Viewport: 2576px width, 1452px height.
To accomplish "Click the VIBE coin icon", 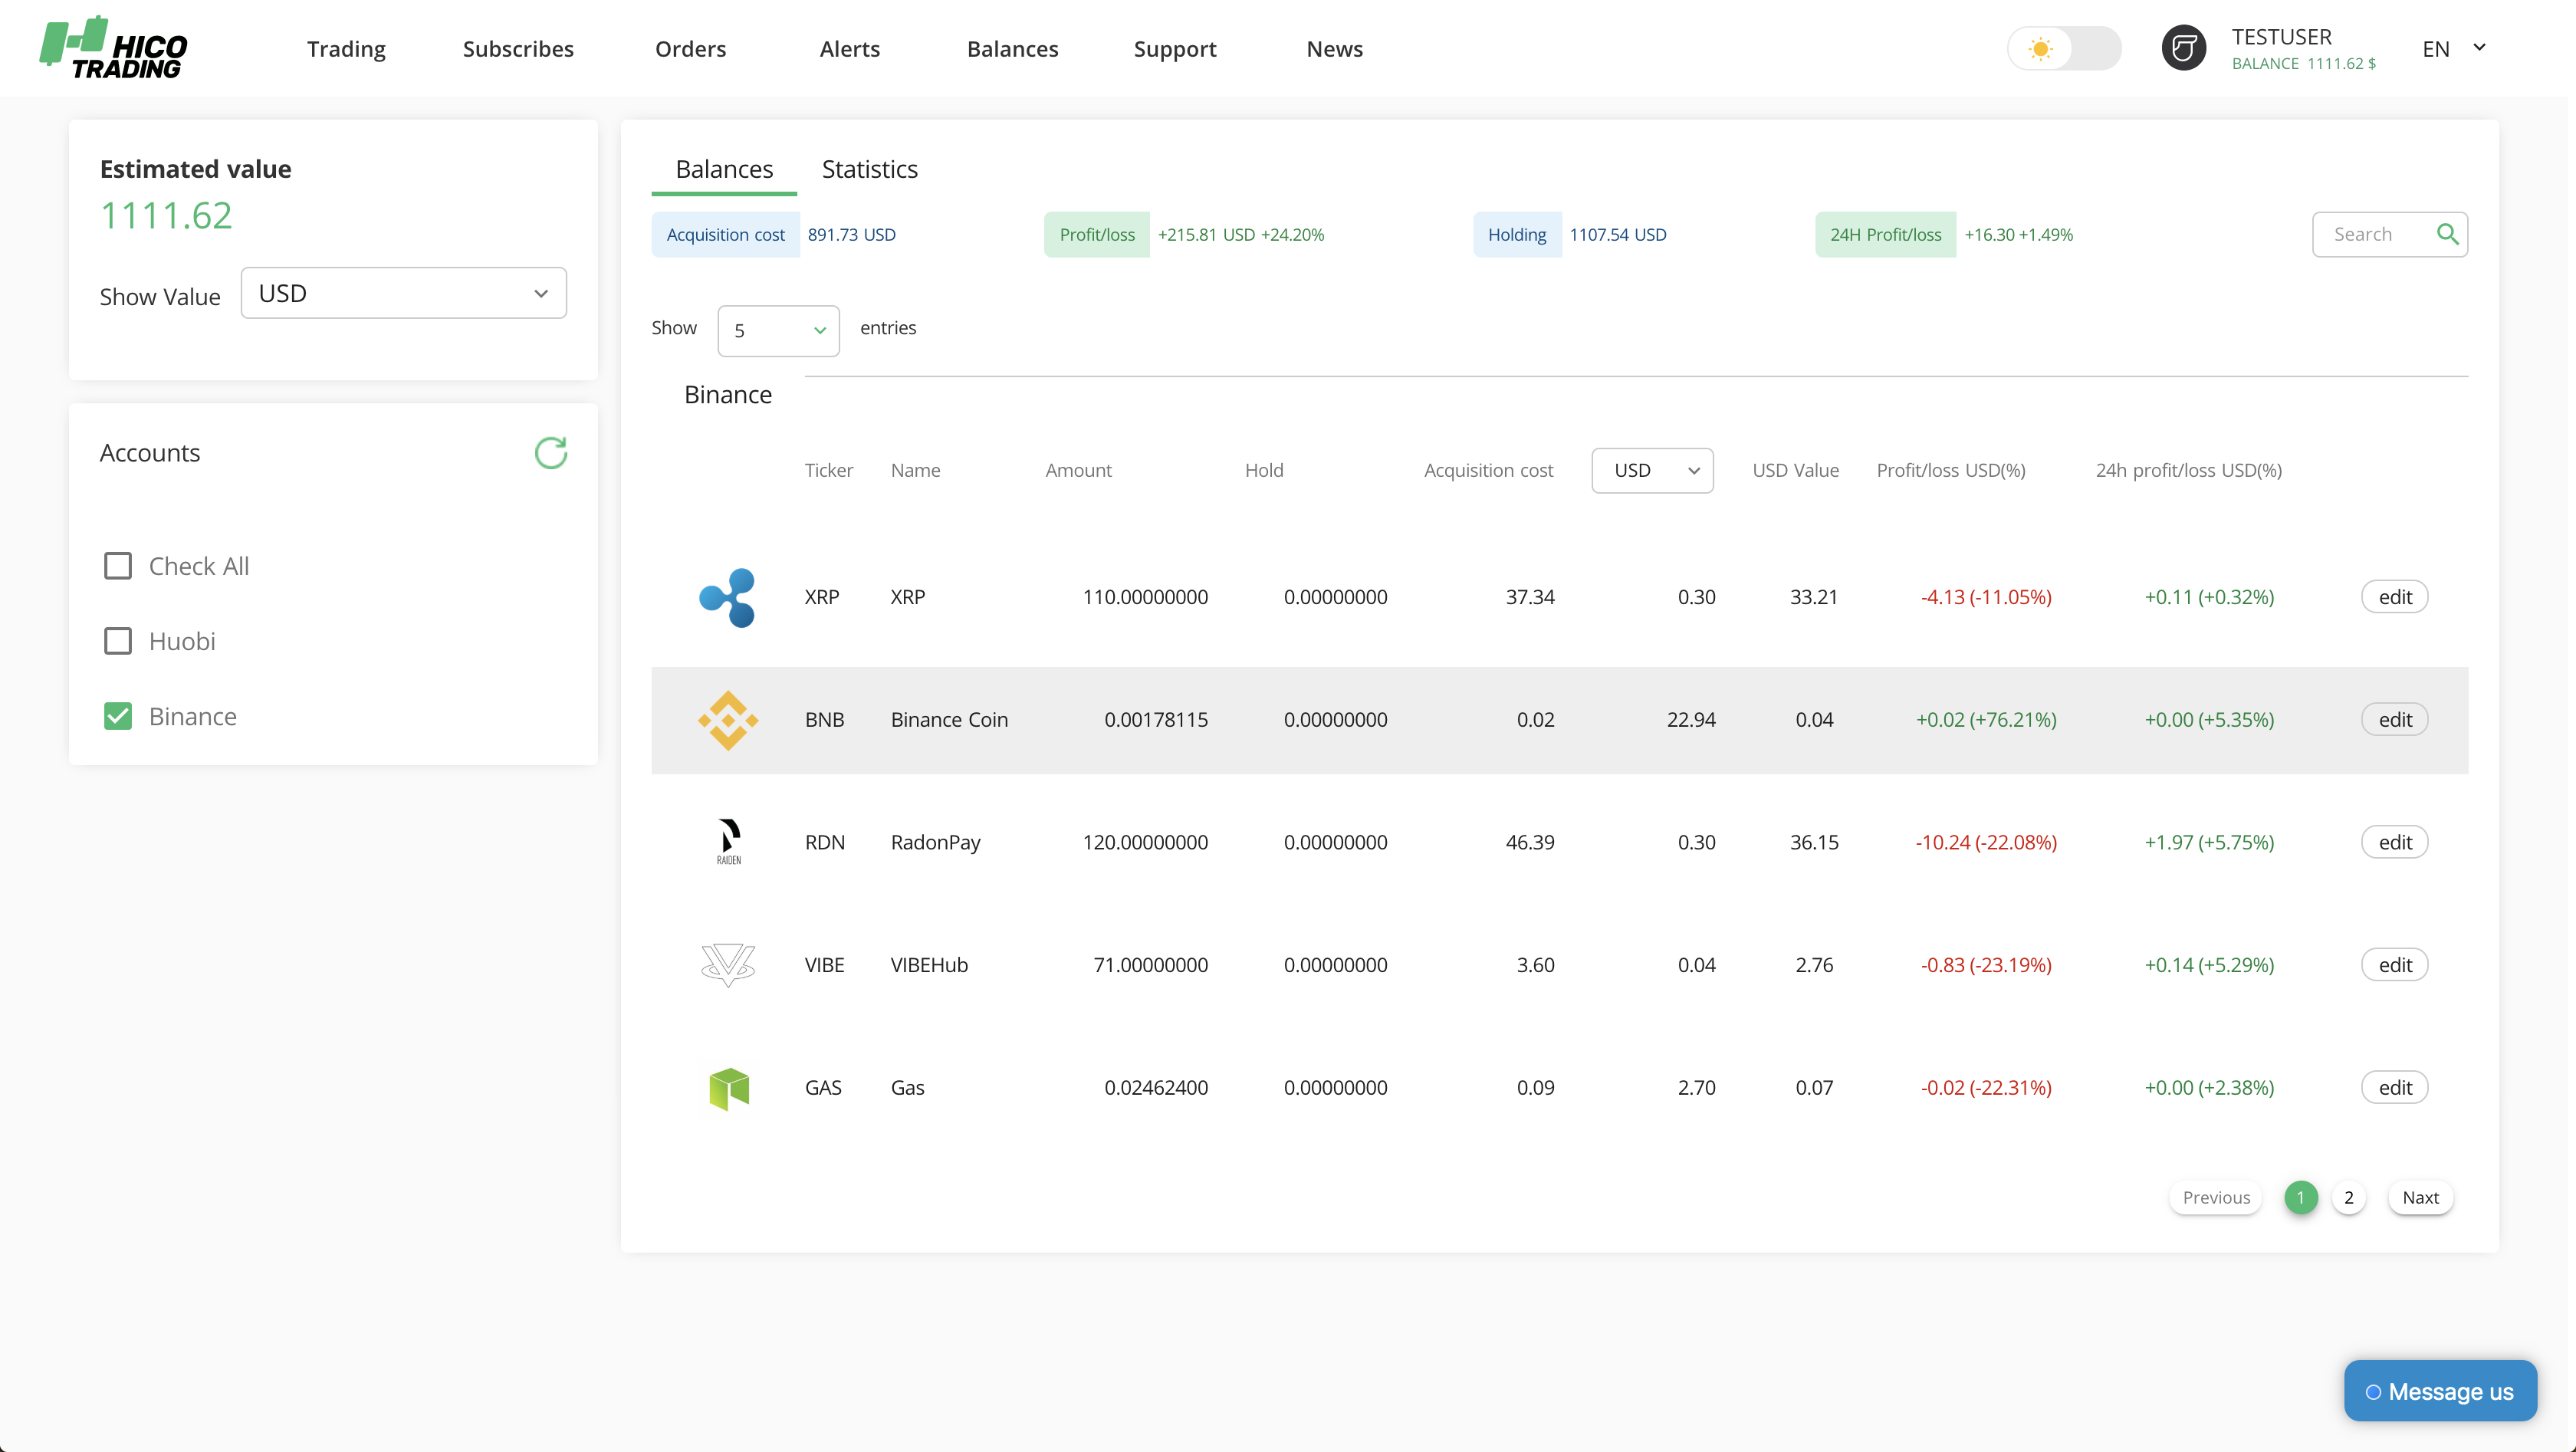I will (x=727, y=965).
